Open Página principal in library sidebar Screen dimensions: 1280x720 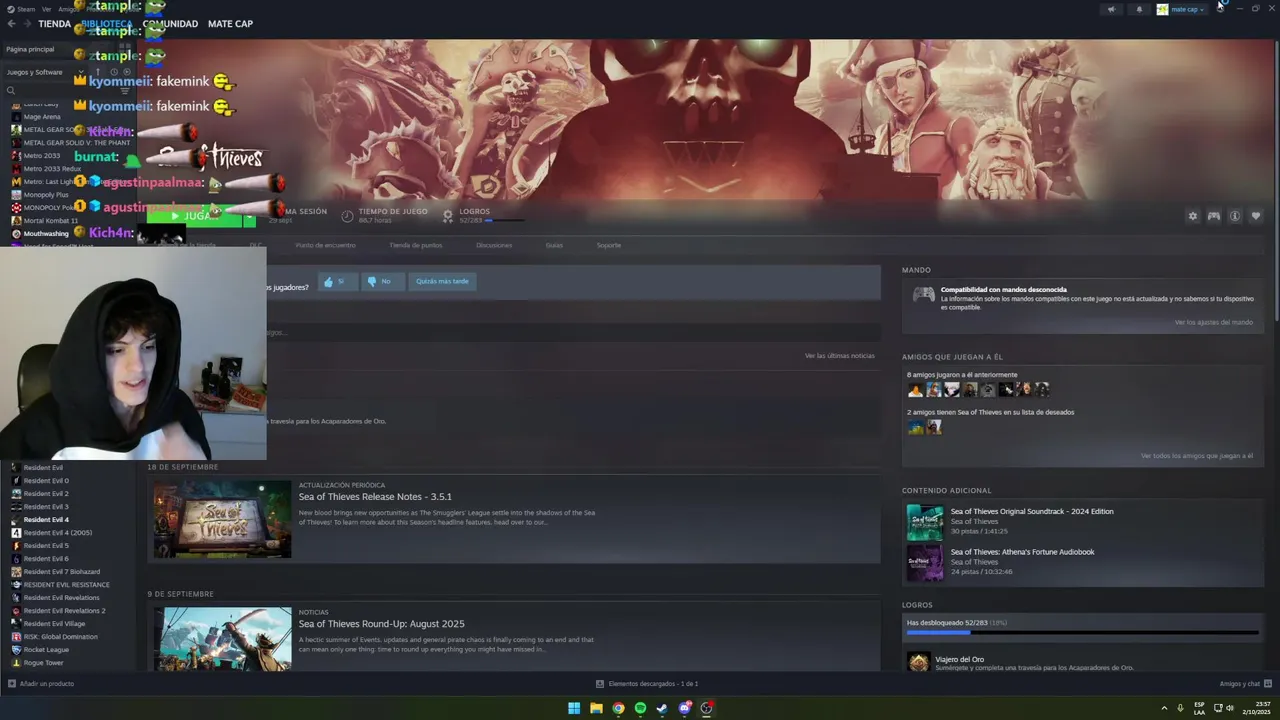[x=30, y=49]
